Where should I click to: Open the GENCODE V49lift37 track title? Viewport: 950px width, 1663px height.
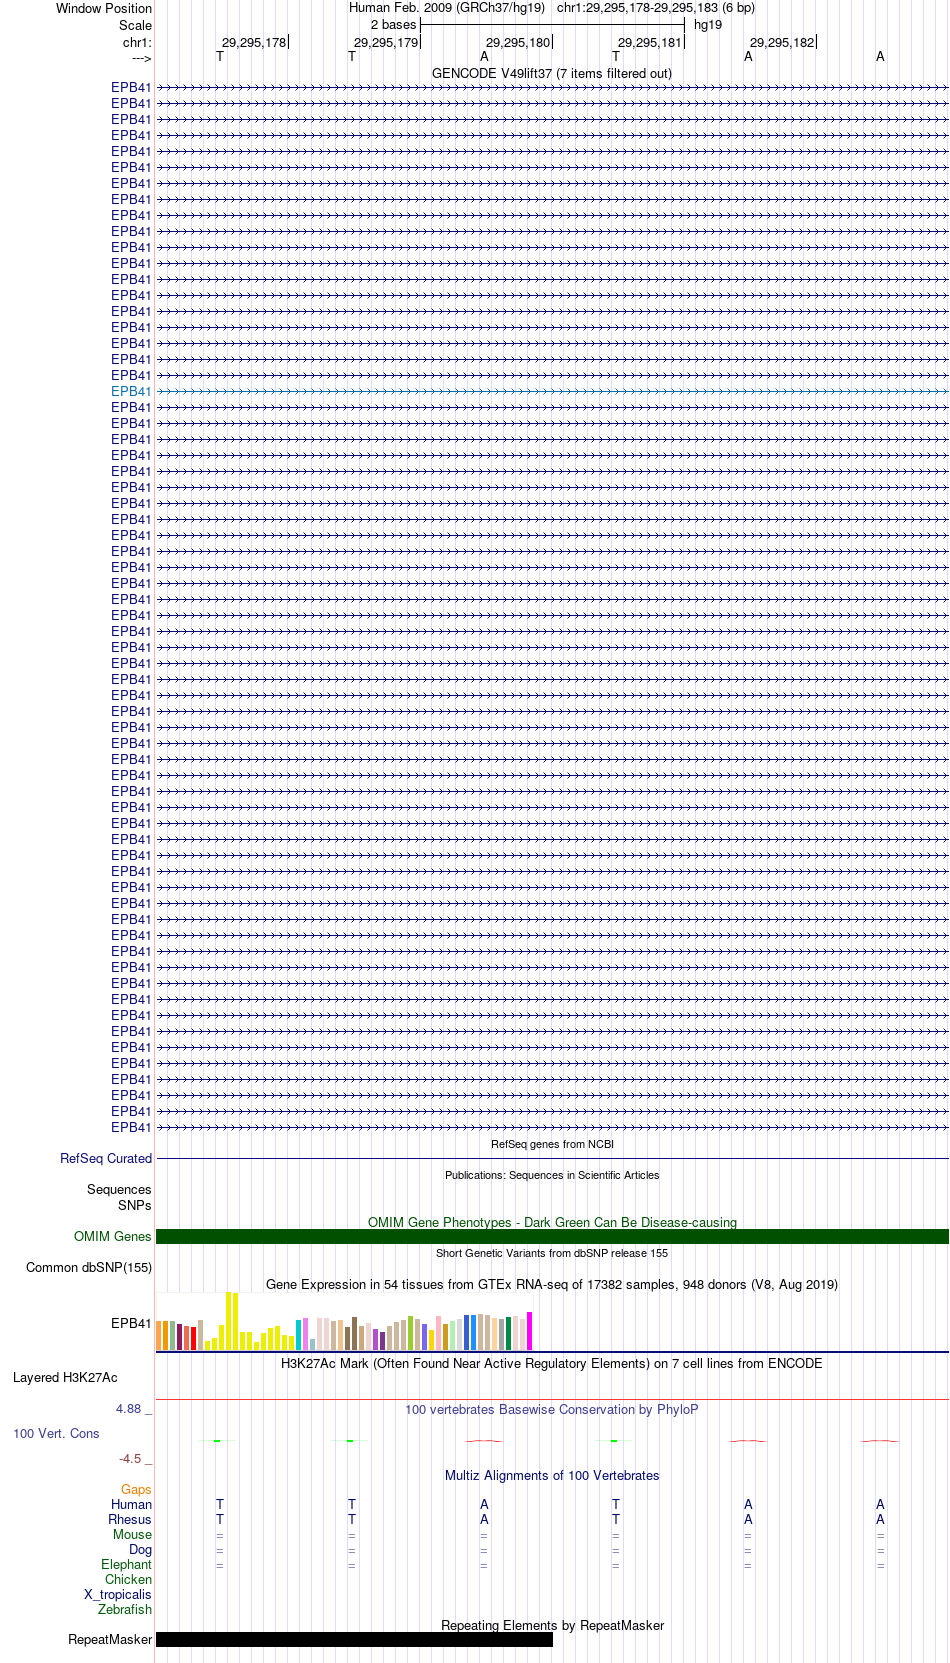(x=552, y=74)
